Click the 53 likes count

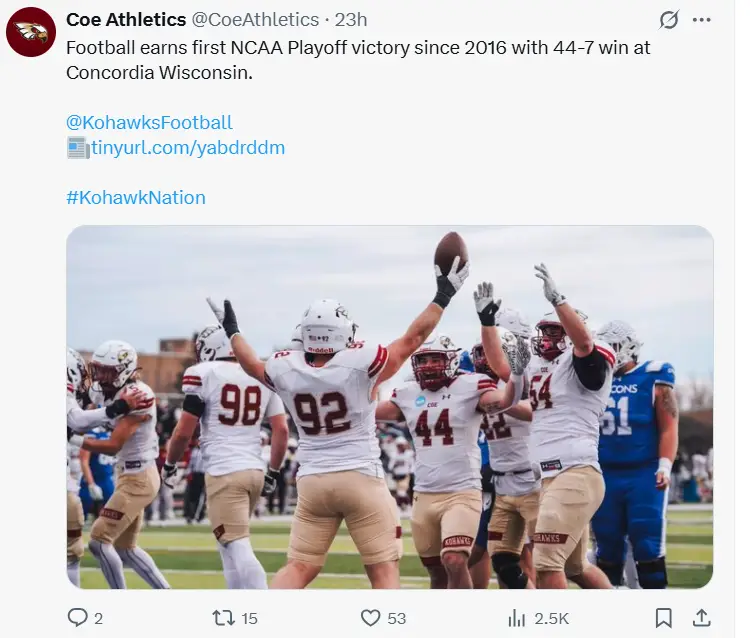(x=397, y=618)
